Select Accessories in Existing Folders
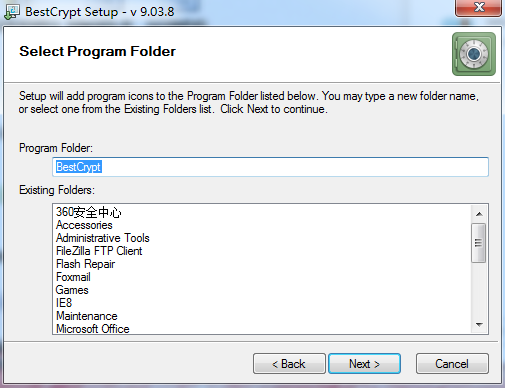The width and height of the screenshot is (505, 388). [84, 225]
